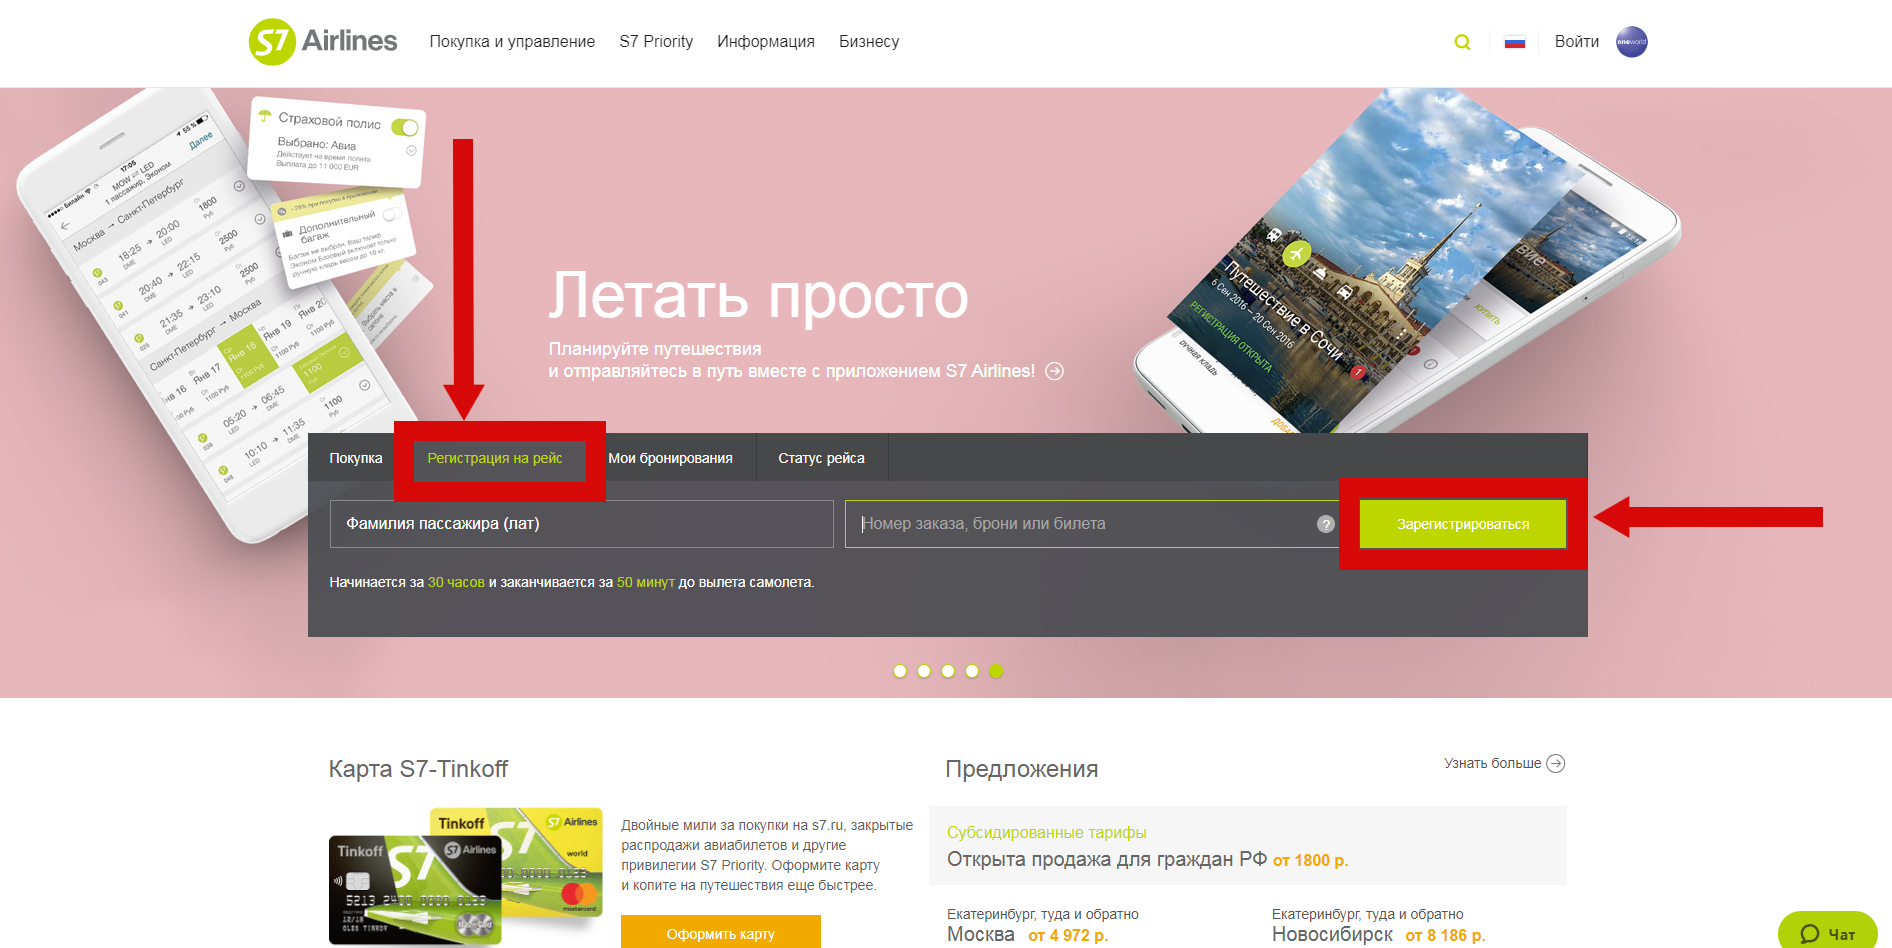Click the Оформить карту button
The height and width of the screenshot is (948, 1892).
721,933
